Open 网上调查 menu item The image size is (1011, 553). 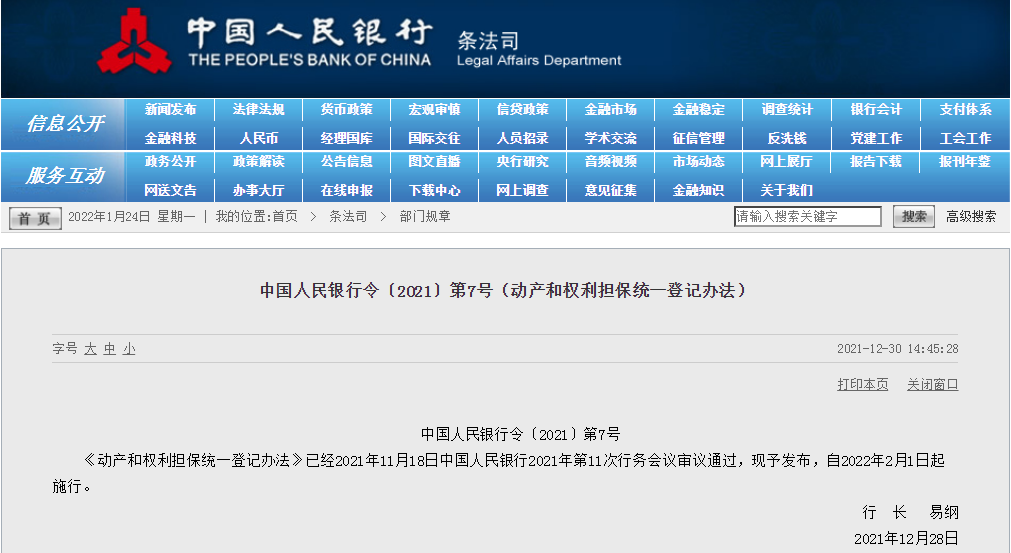(523, 190)
